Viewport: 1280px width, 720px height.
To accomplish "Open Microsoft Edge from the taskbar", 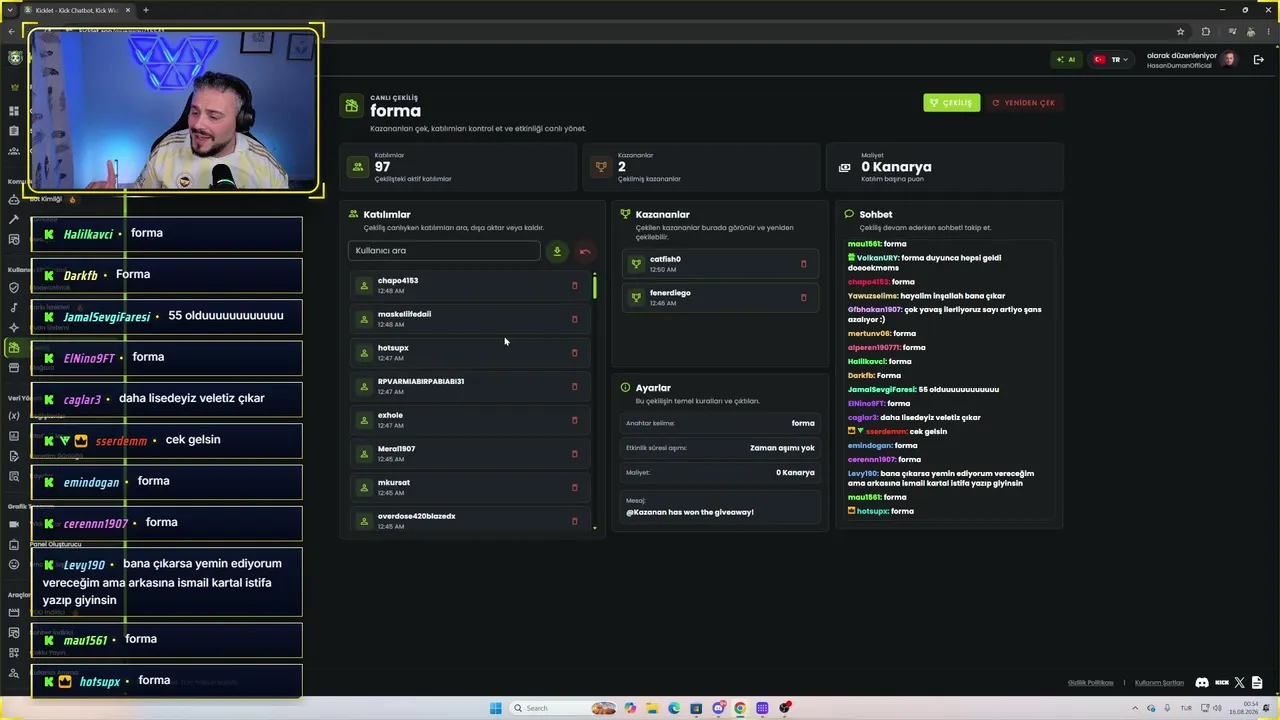I will point(674,708).
